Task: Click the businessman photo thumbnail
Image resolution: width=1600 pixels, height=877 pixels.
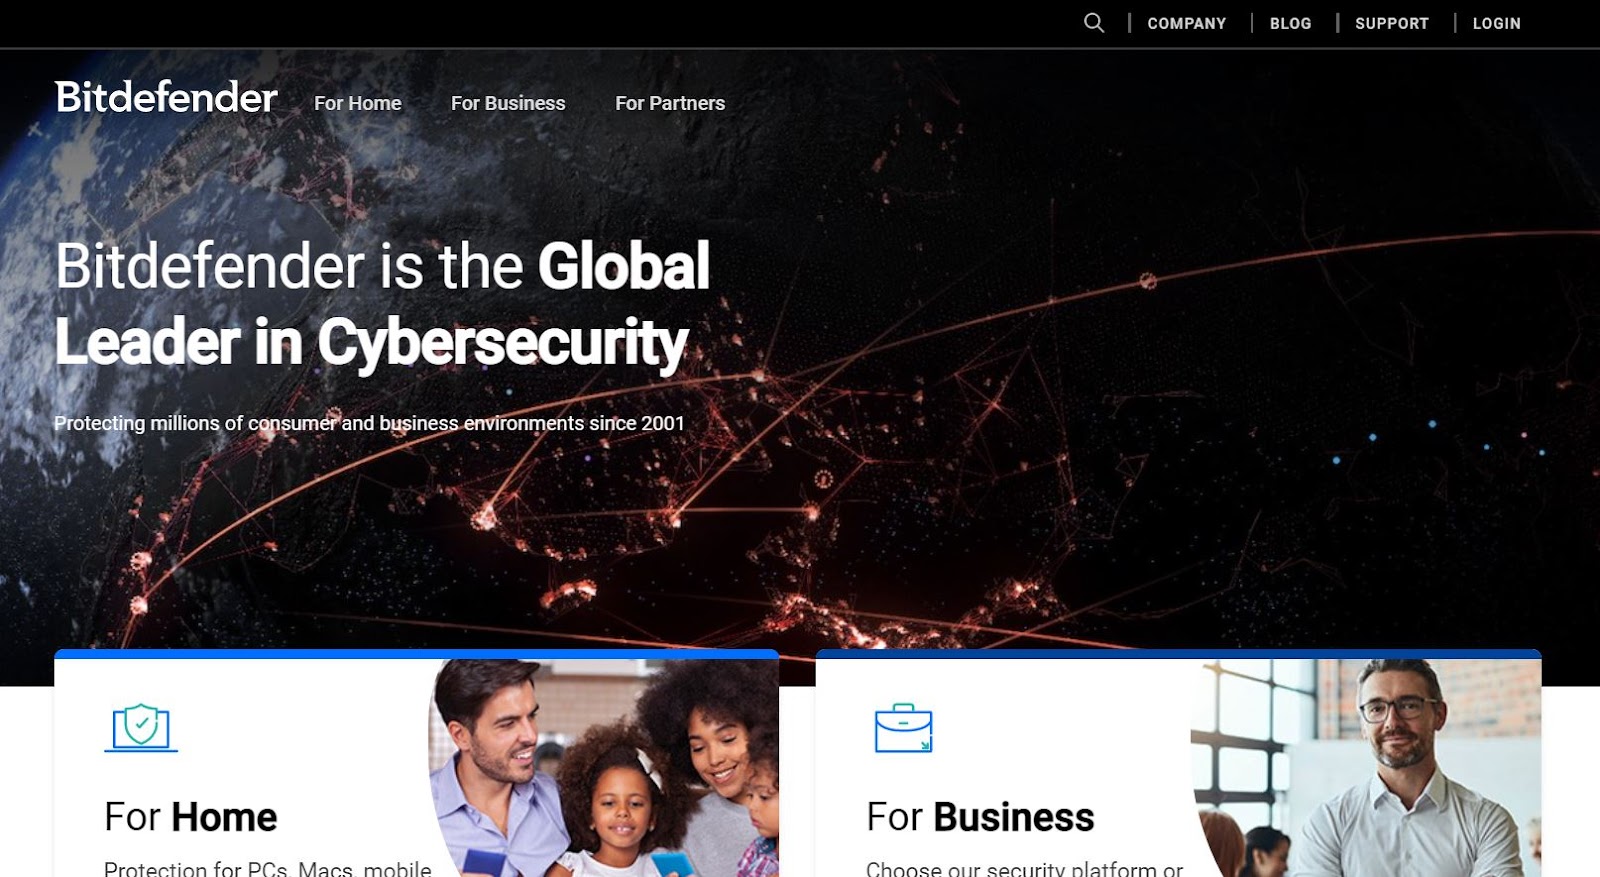Action: [x=1366, y=768]
